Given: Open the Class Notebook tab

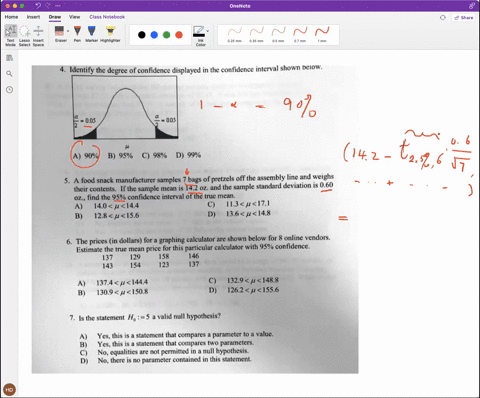Looking at the screenshot, I should pyautogui.click(x=107, y=17).
